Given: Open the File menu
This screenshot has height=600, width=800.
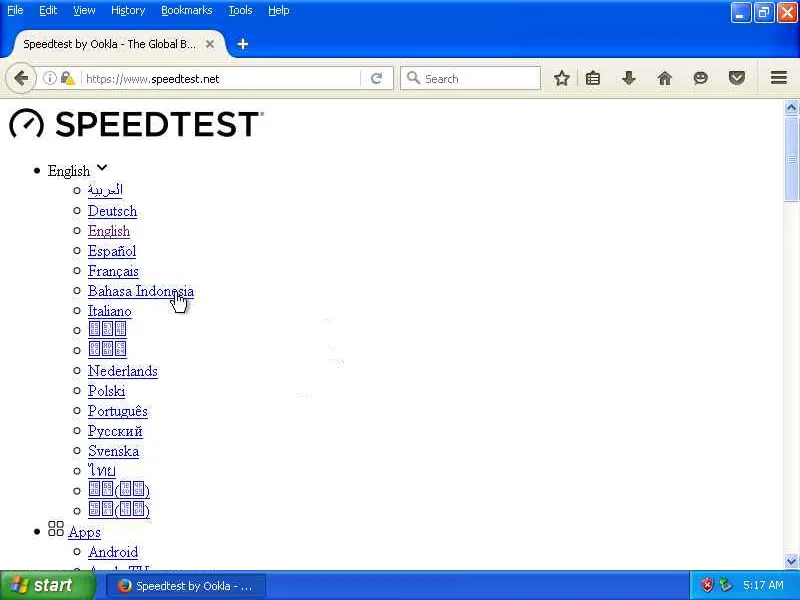Looking at the screenshot, I should tap(15, 10).
